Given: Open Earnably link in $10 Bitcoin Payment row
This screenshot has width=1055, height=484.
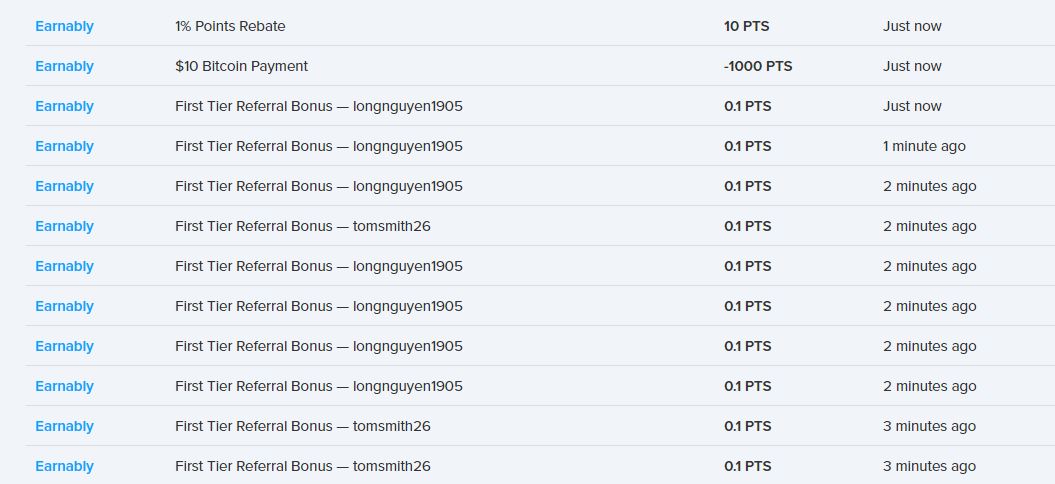Looking at the screenshot, I should click(x=64, y=66).
